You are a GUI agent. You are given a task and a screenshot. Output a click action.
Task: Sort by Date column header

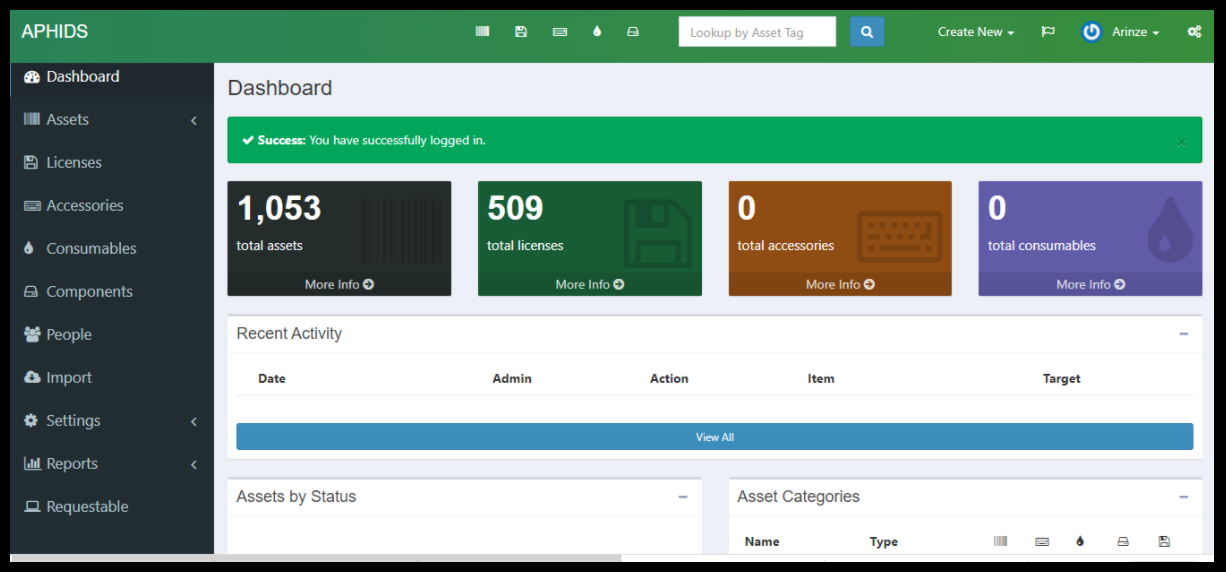pos(272,379)
